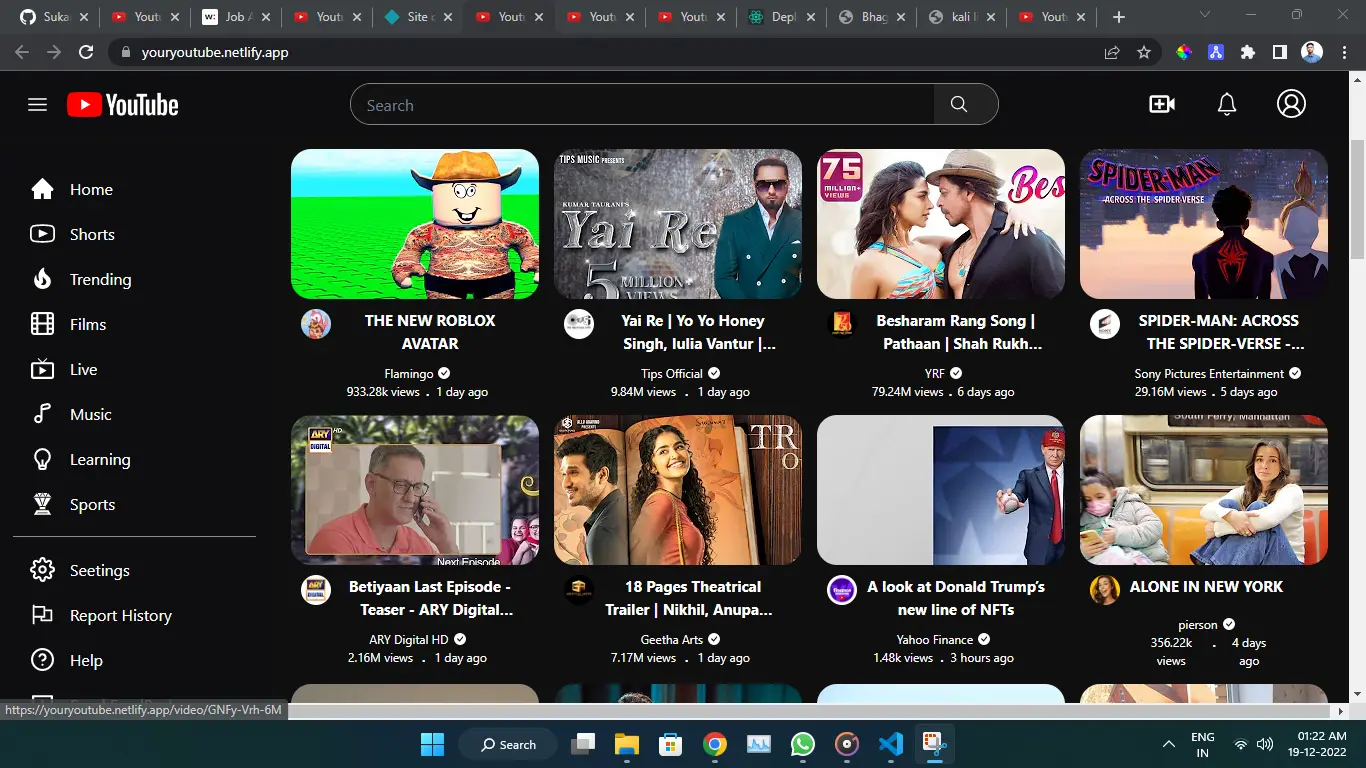
Task: Click the Flamingo channel name
Action: pyautogui.click(x=409, y=373)
